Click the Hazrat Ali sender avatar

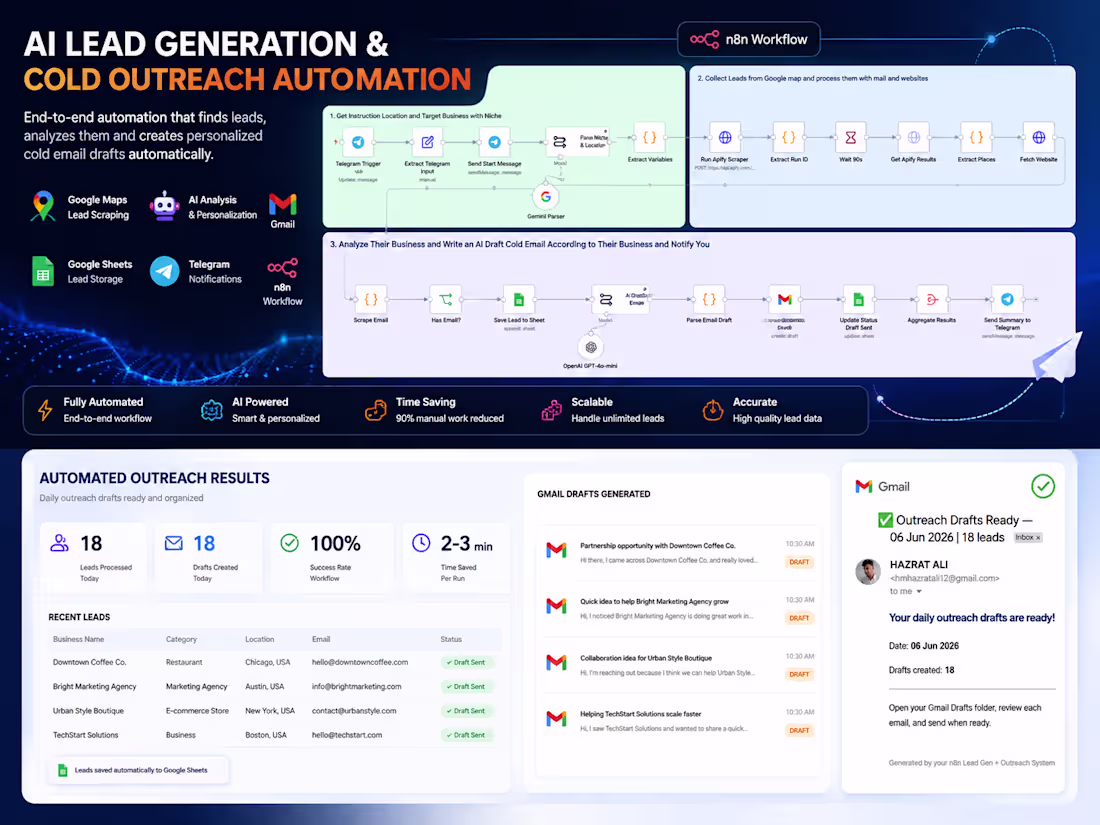868,572
